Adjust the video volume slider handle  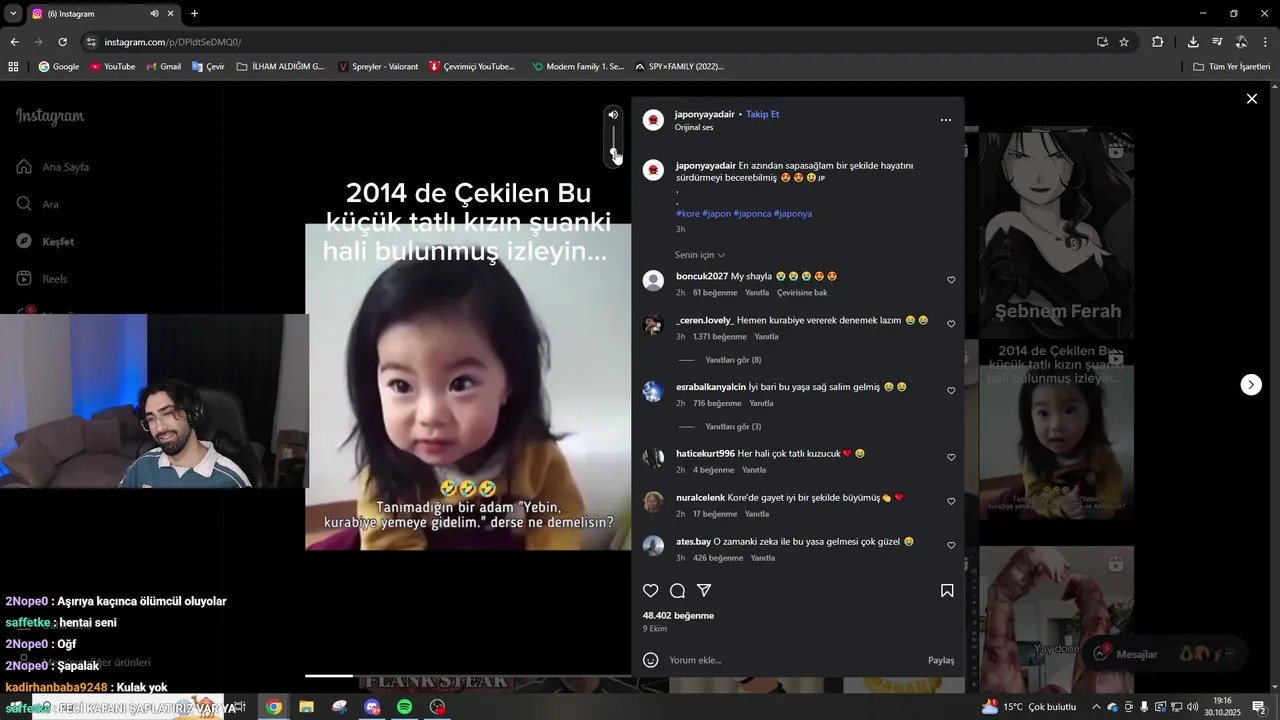click(x=614, y=153)
